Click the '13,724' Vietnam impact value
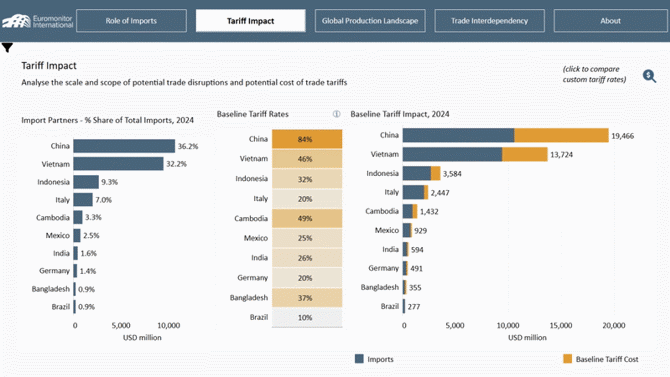Screen dimensions: 670x377 tap(561, 155)
